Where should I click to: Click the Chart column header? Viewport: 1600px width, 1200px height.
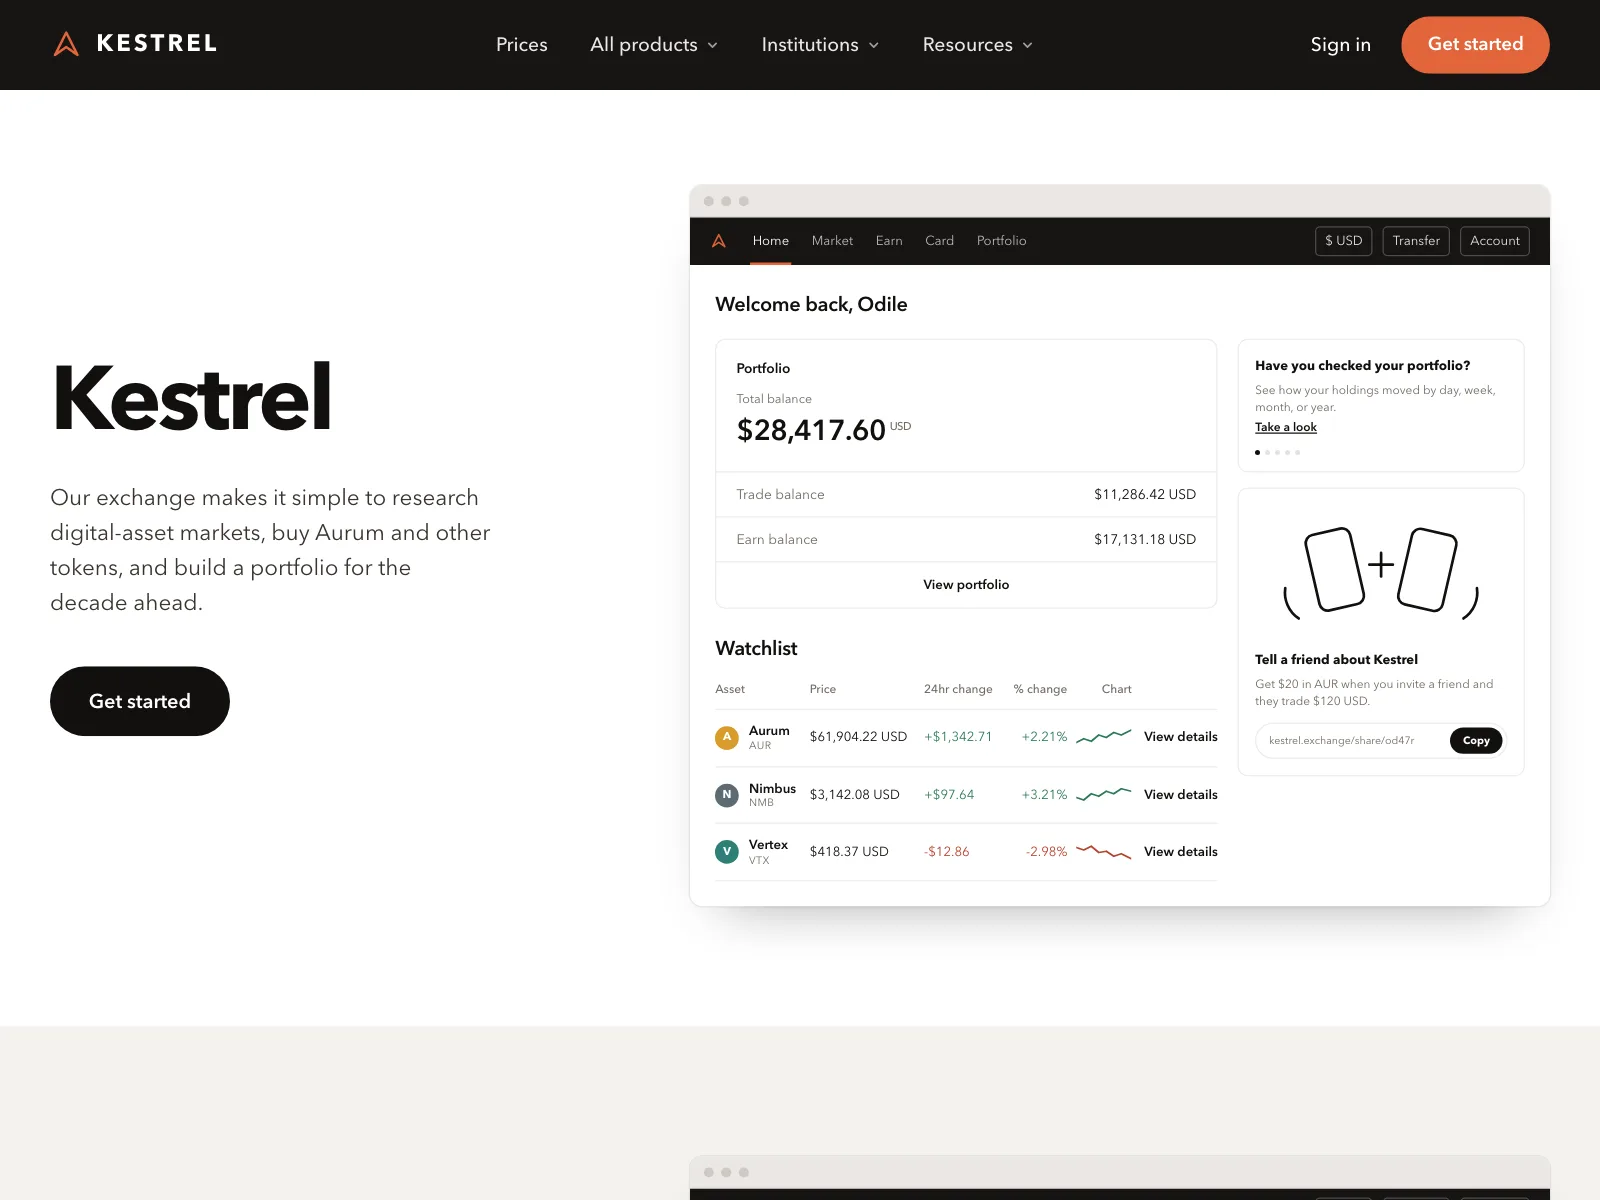pos(1116,689)
